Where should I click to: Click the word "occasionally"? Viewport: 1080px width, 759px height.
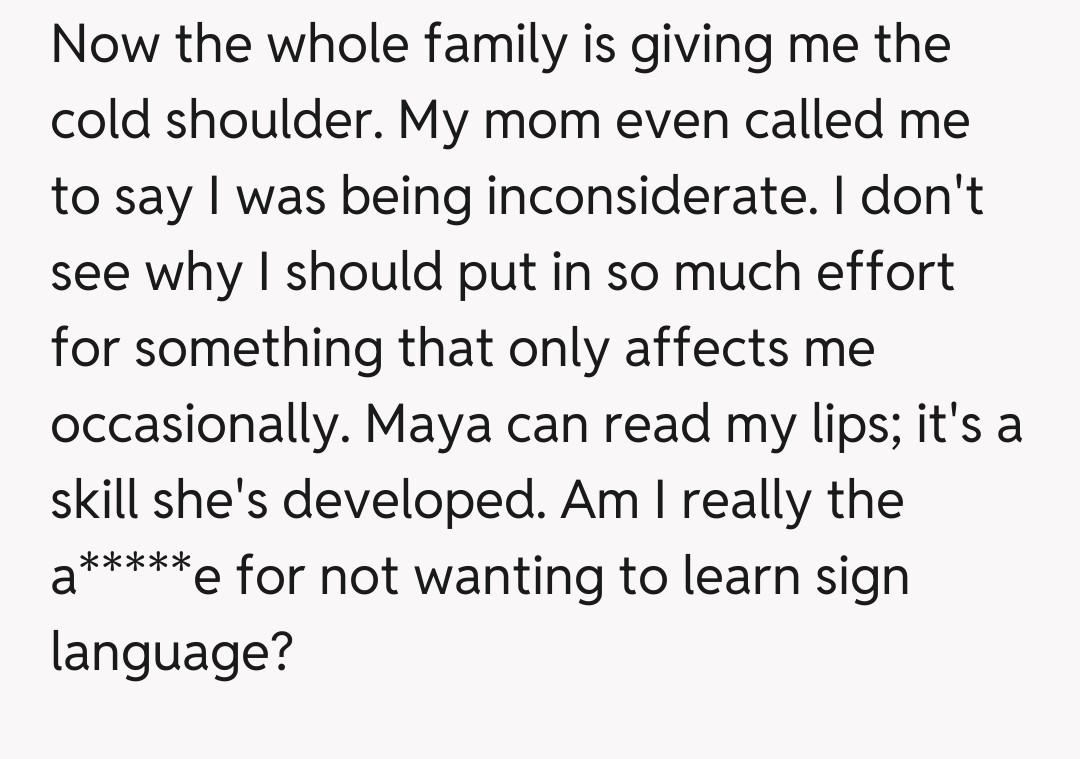[198, 424]
